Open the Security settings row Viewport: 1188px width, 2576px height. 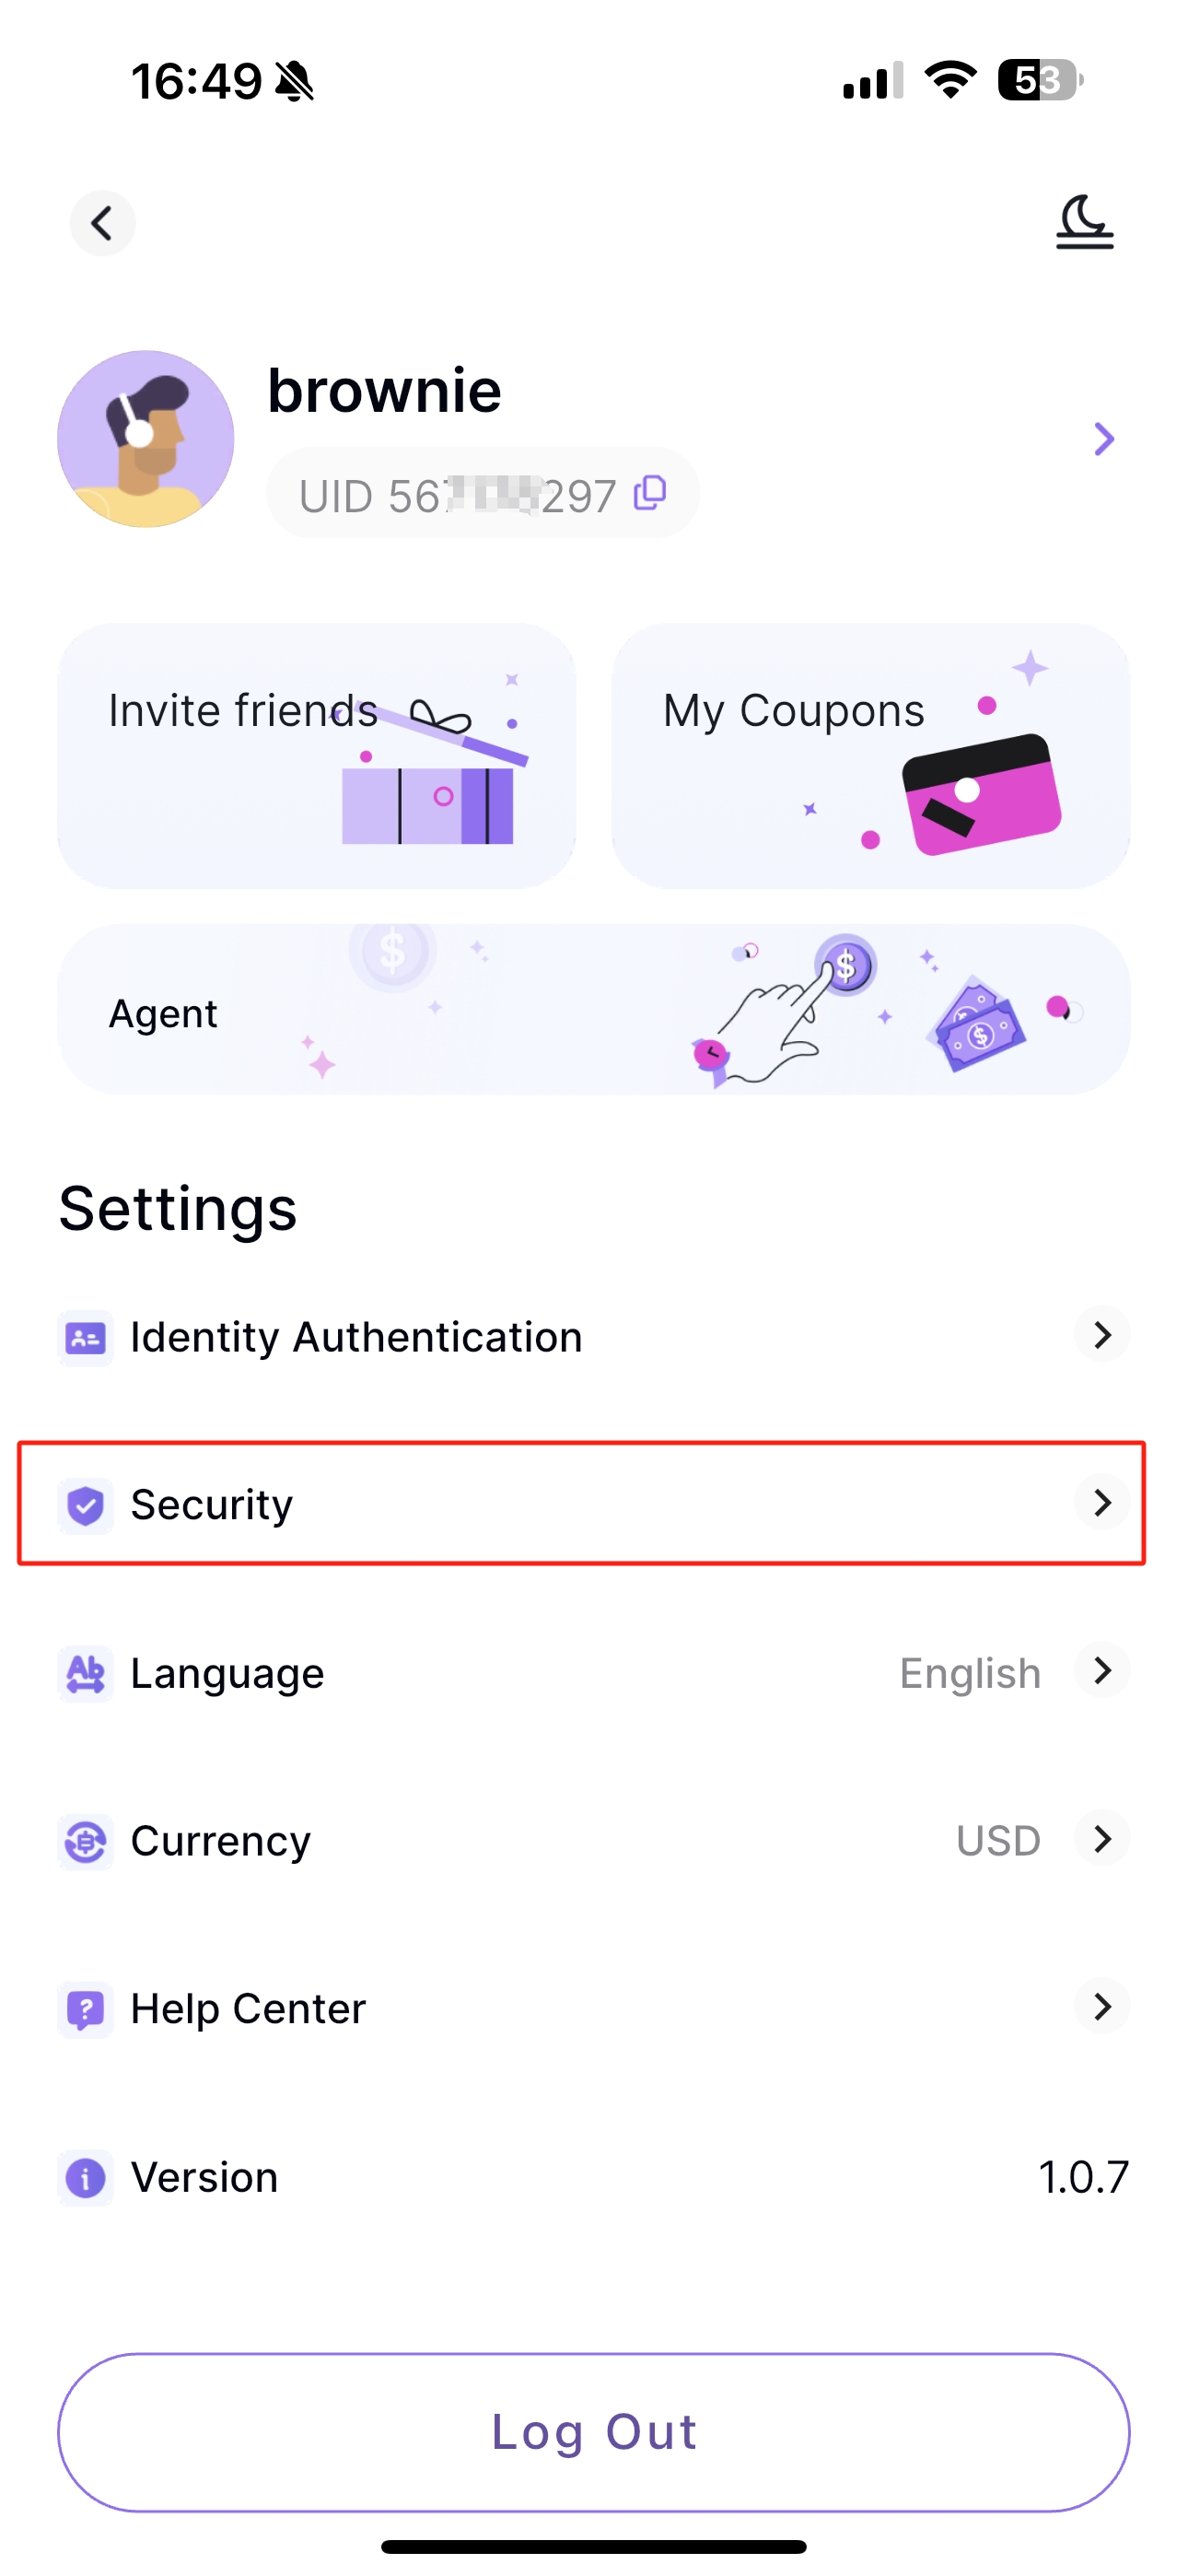[582, 1503]
